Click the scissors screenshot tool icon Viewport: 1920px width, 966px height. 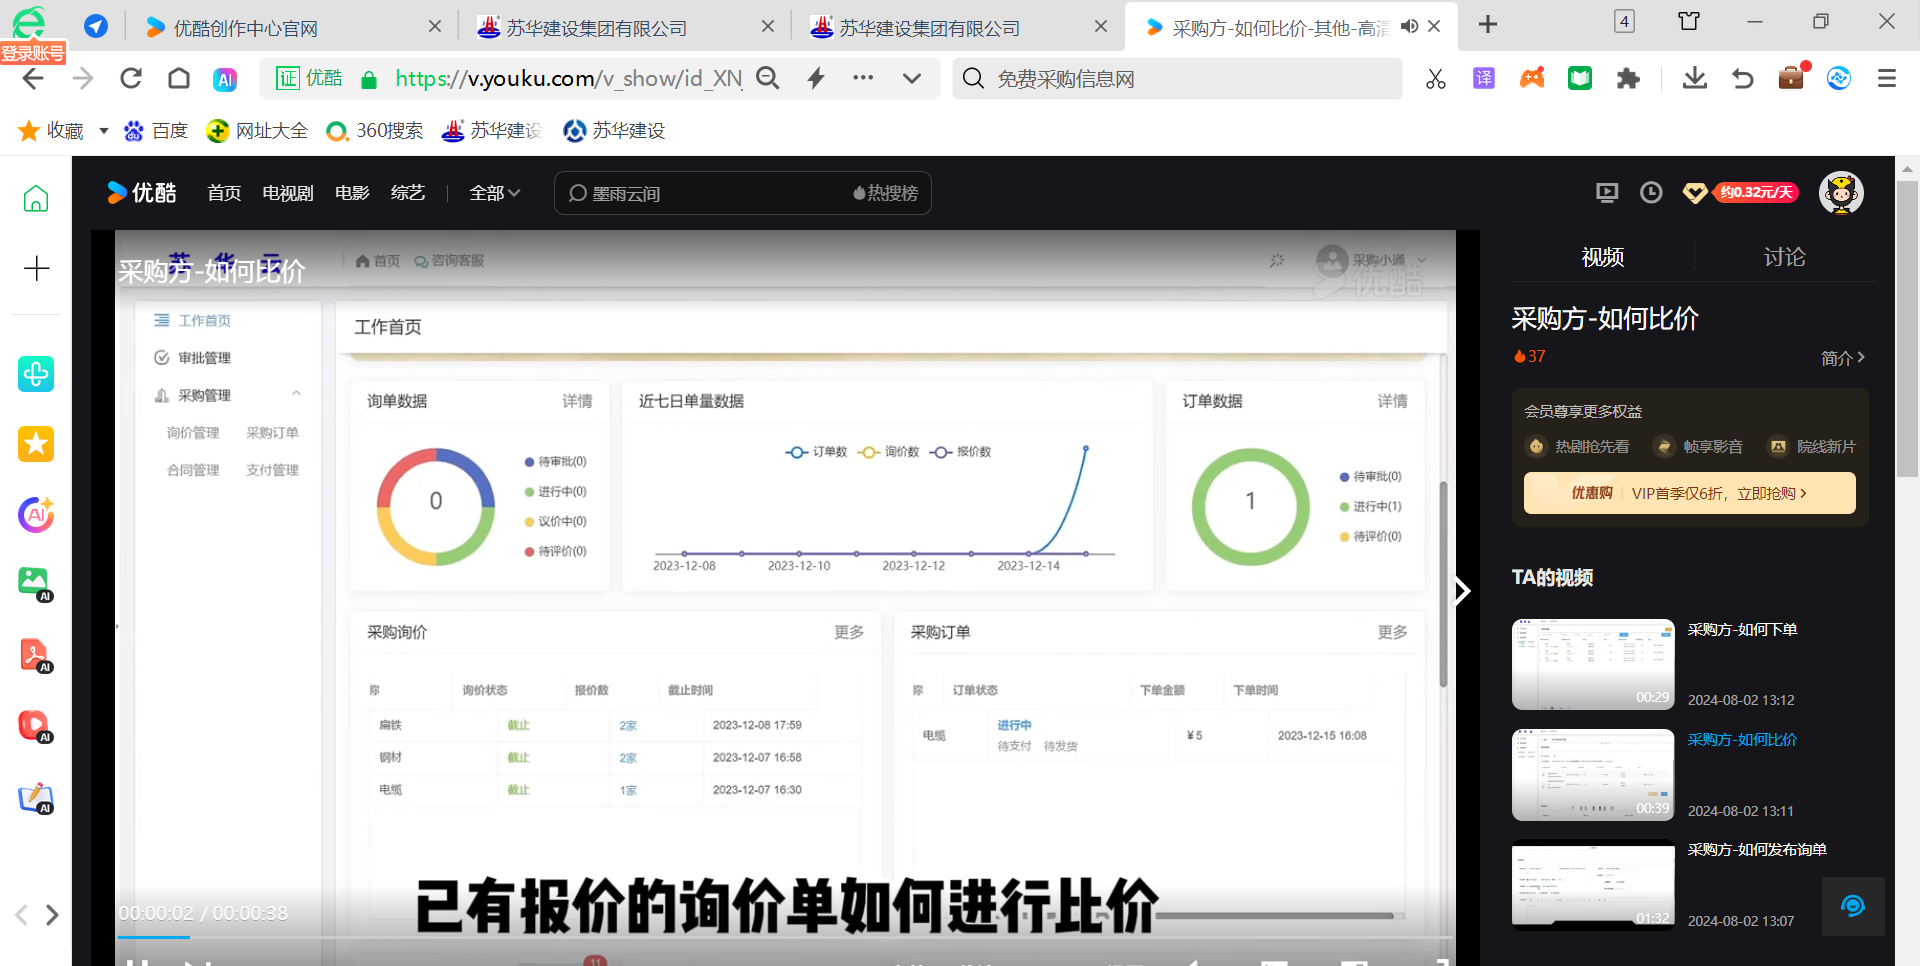1436,79
